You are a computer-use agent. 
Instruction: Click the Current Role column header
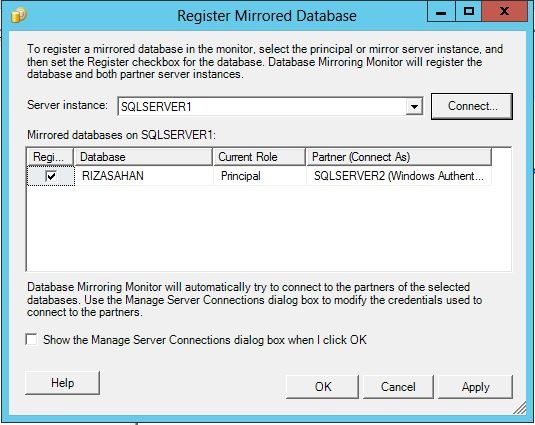[259, 157]
